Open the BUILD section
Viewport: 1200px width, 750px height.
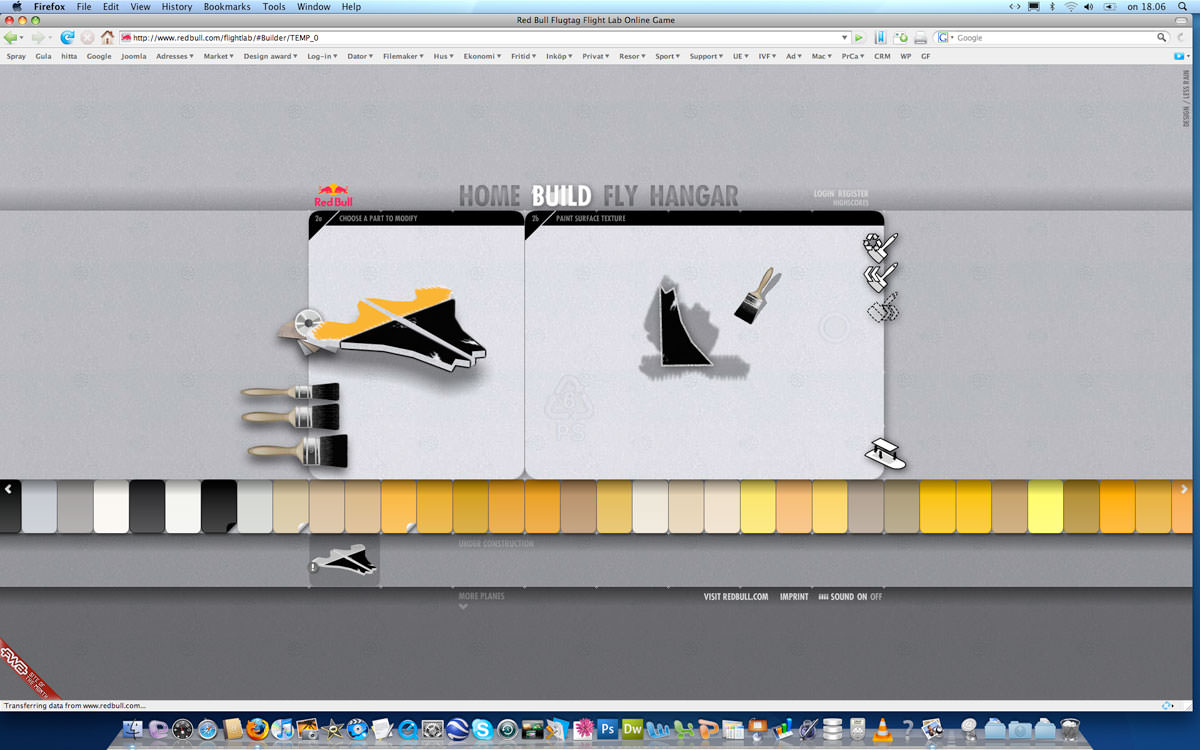pyautogui.click(x=561, y=196)
